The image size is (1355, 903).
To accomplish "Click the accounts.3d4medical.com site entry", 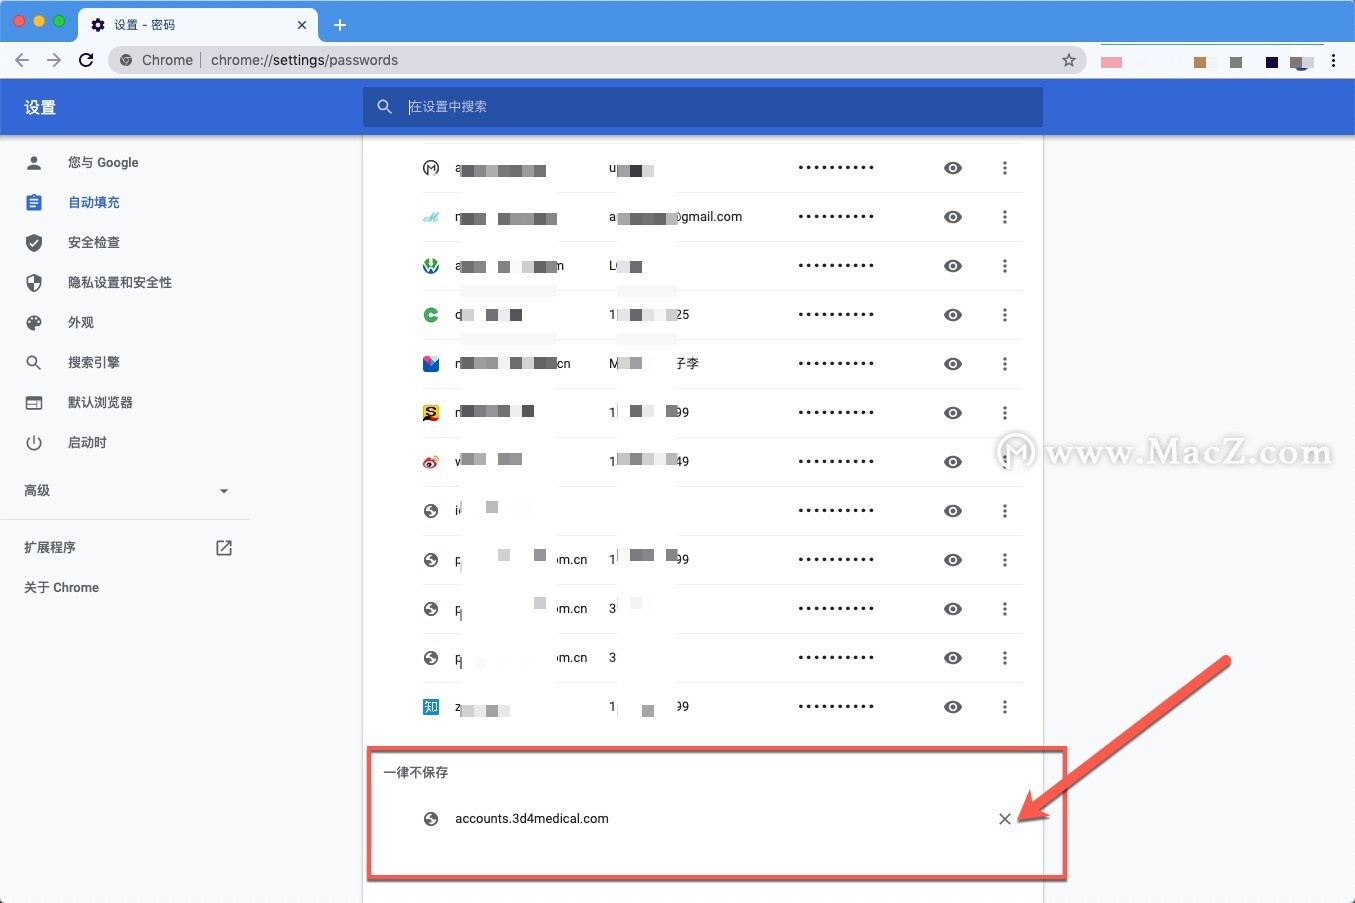I will pos(532,819).
